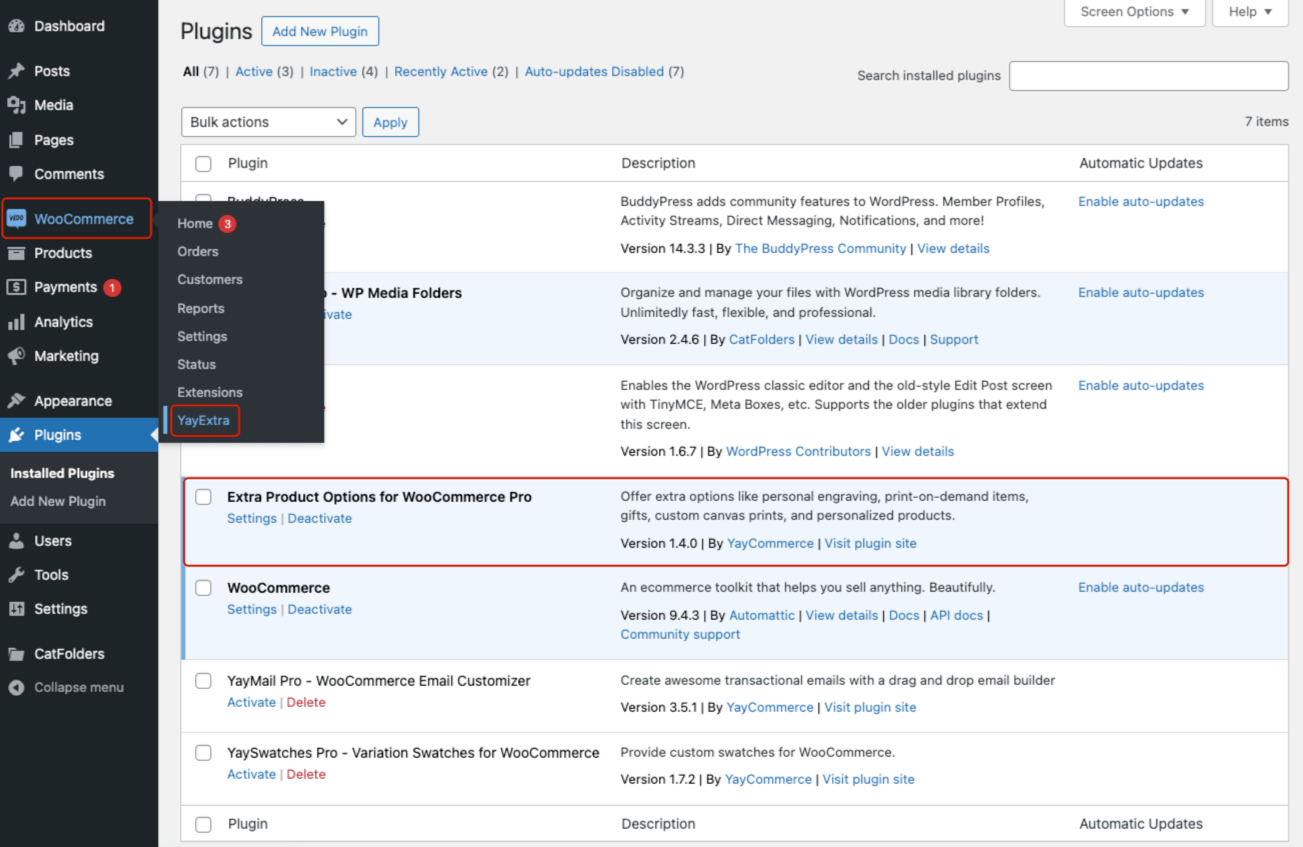
Task: Select the Products icon
Action: click(20, 253)
